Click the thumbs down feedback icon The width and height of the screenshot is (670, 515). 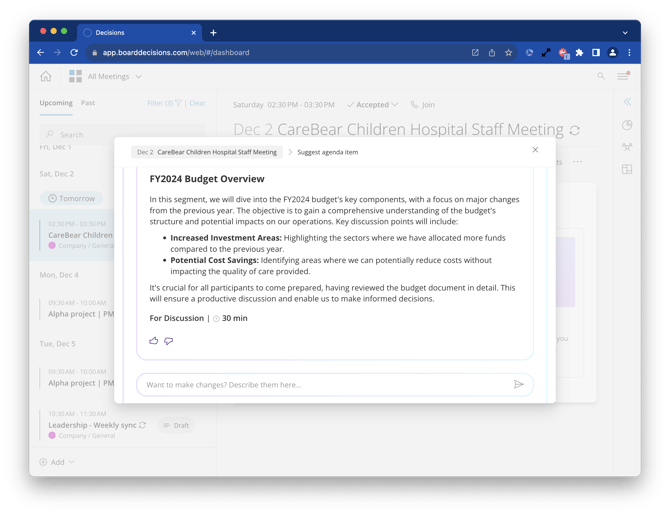(x=169, y=341)
